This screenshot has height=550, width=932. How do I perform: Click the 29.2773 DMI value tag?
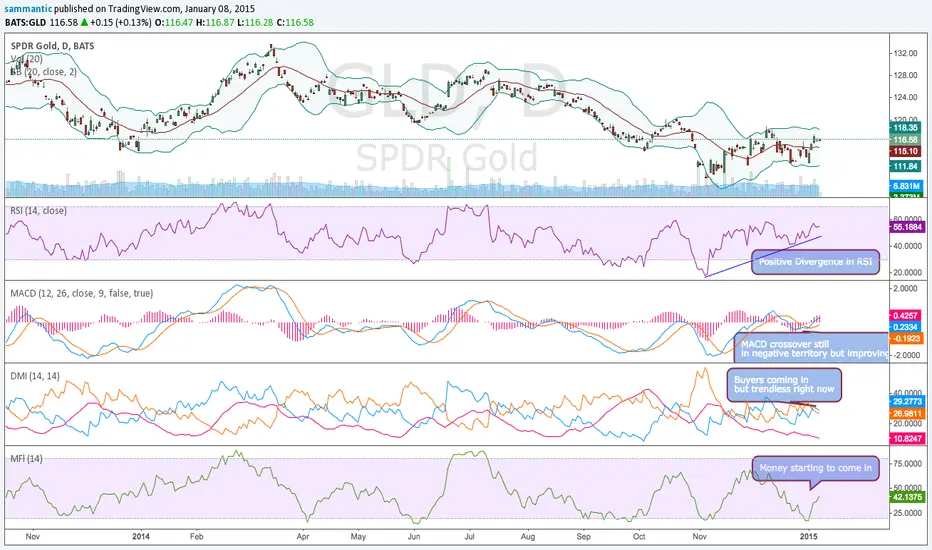click(907, 402)
